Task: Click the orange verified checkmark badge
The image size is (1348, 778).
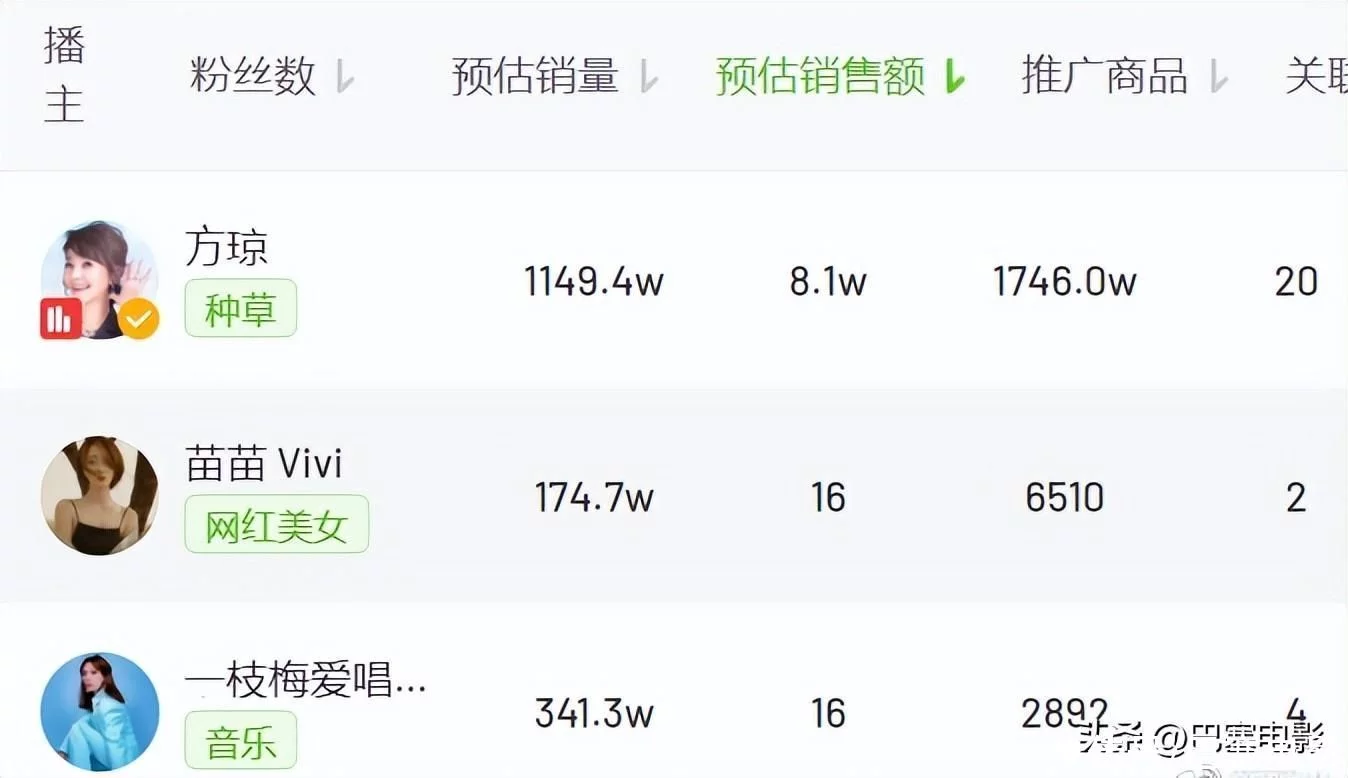Action: [139, 320]
